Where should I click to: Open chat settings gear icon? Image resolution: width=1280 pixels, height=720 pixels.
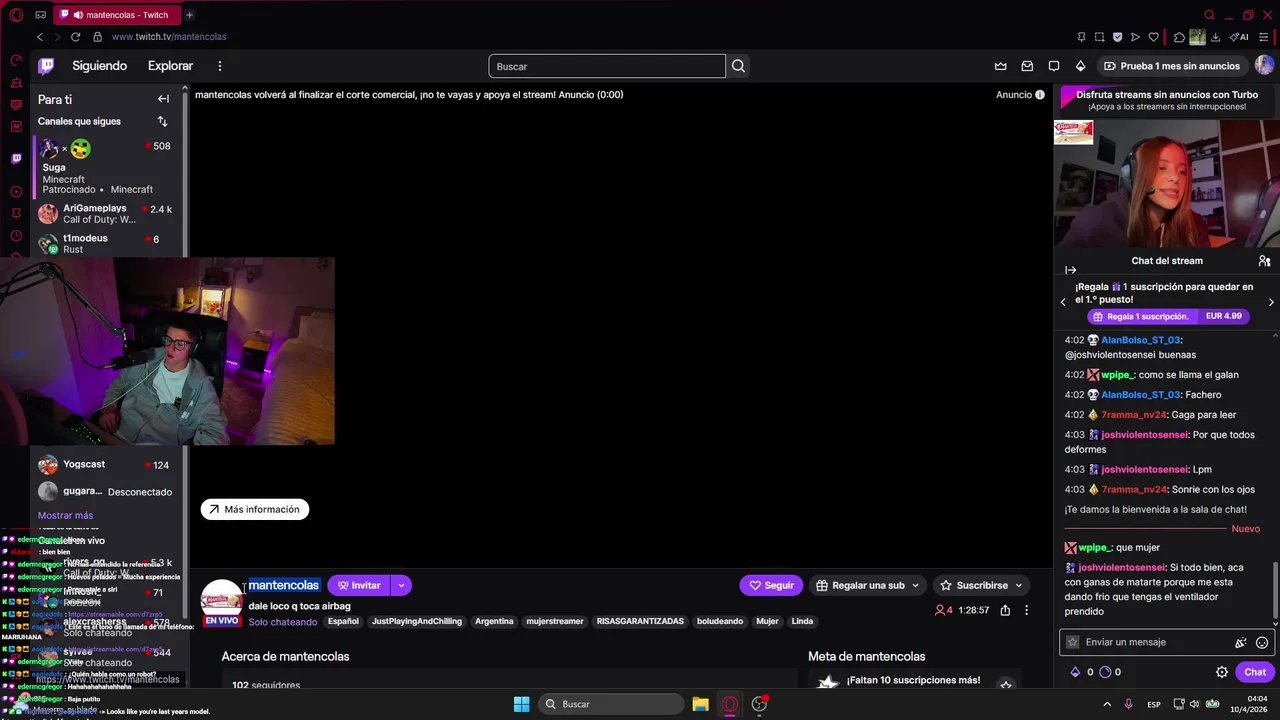tap(1222, 672)
